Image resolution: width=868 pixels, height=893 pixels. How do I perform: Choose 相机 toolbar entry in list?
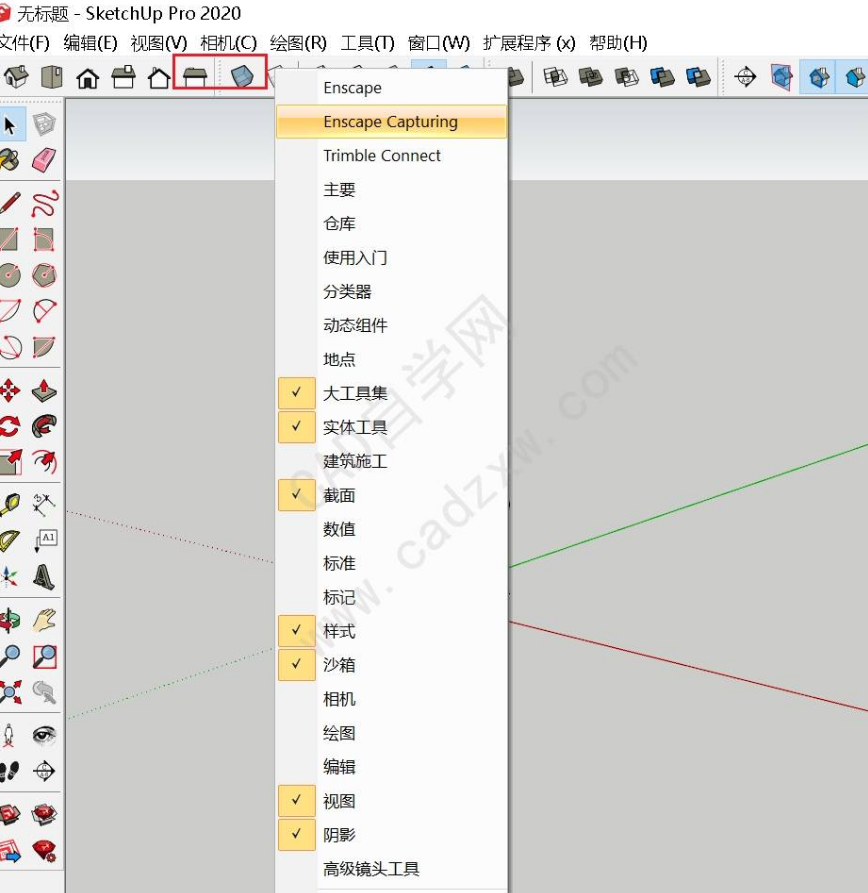point(391,699)
